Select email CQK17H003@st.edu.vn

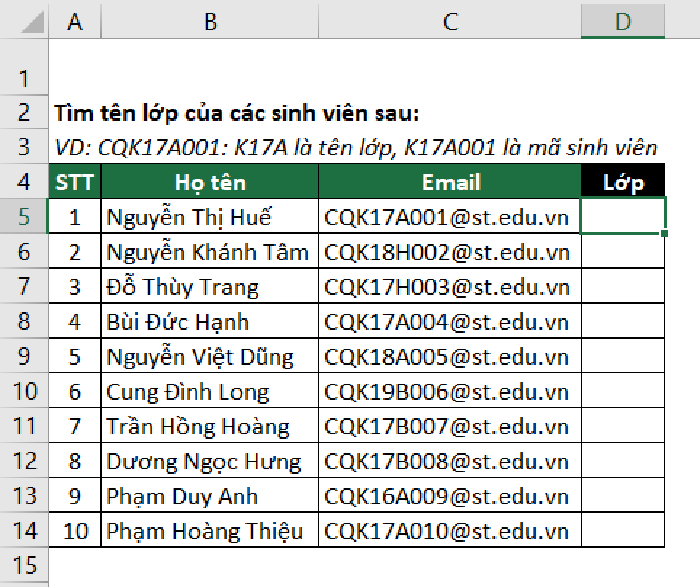(x=450, y=286)
